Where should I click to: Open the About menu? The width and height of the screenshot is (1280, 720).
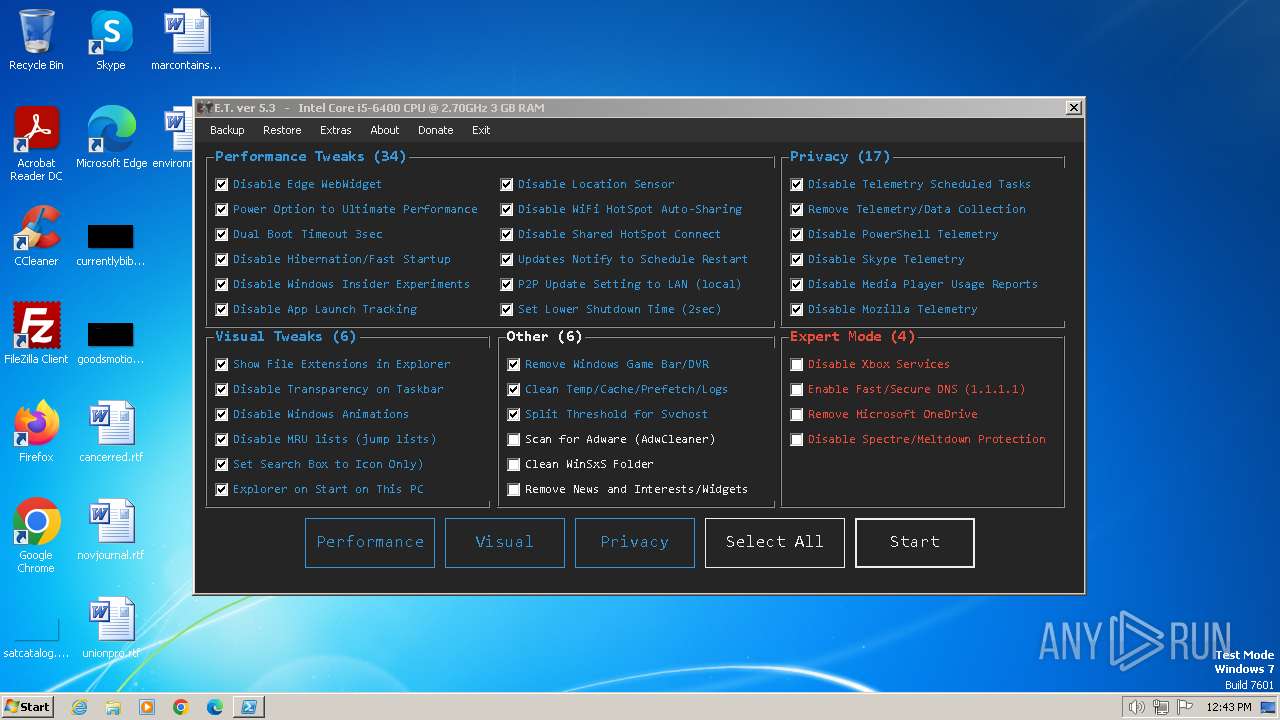384,130
